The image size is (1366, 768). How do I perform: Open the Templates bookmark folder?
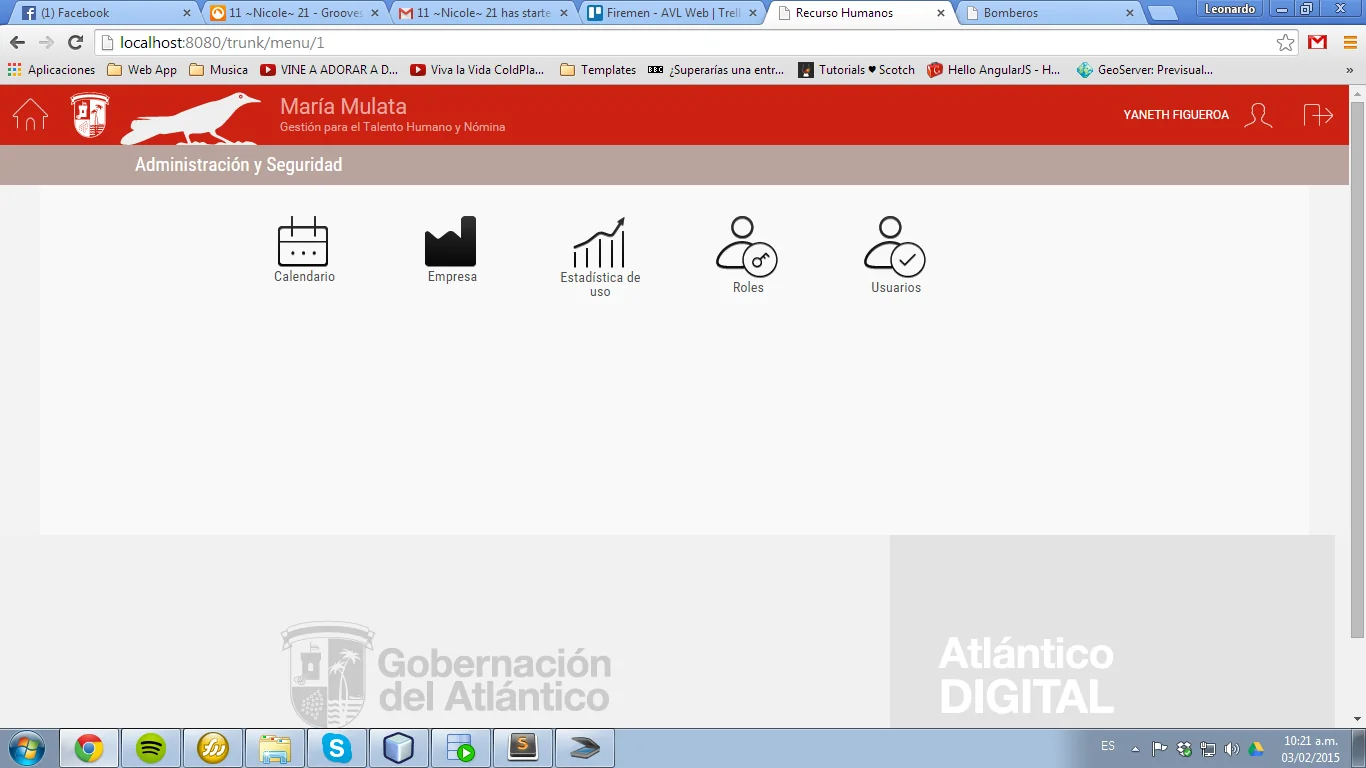tap(598, 70)
